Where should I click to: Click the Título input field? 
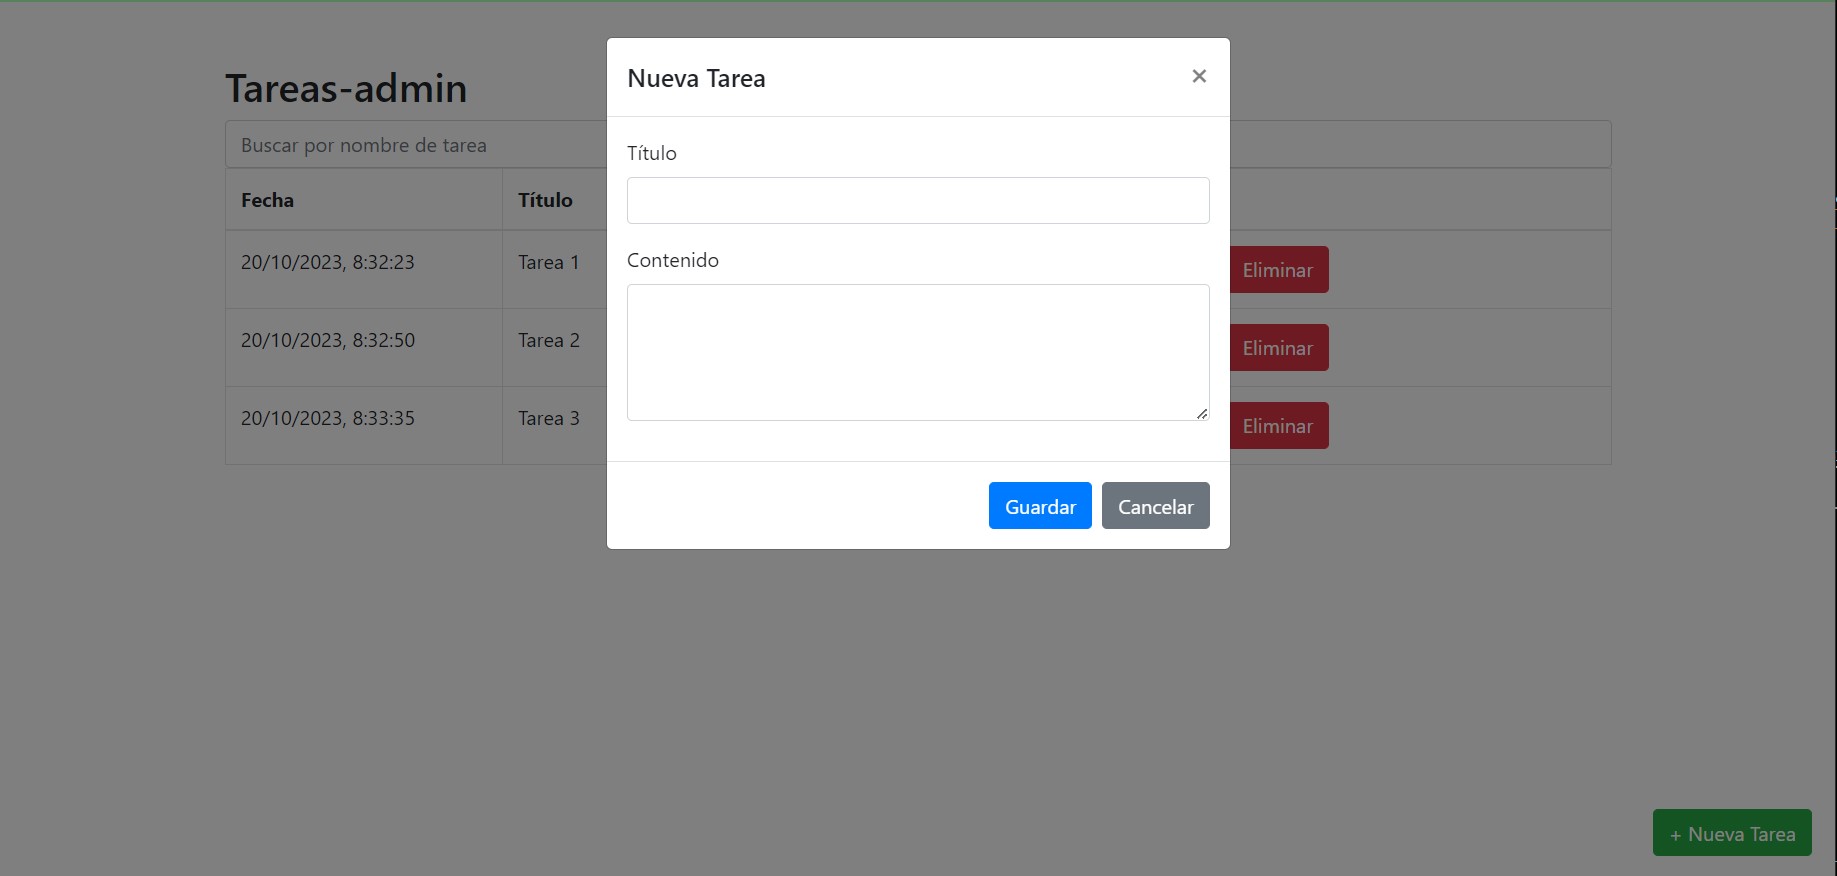(918, 200)
